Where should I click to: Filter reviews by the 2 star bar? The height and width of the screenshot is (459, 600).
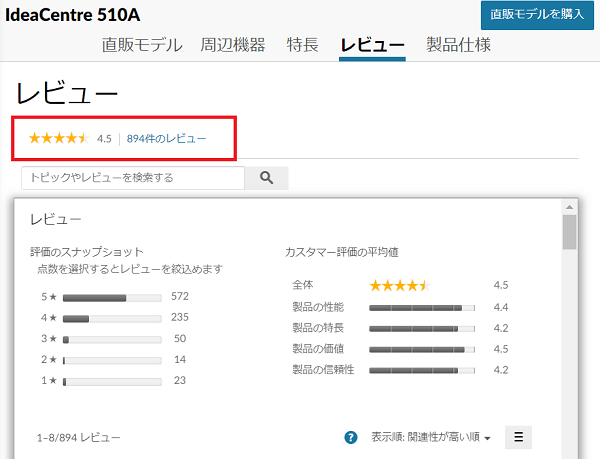(112, 360)
